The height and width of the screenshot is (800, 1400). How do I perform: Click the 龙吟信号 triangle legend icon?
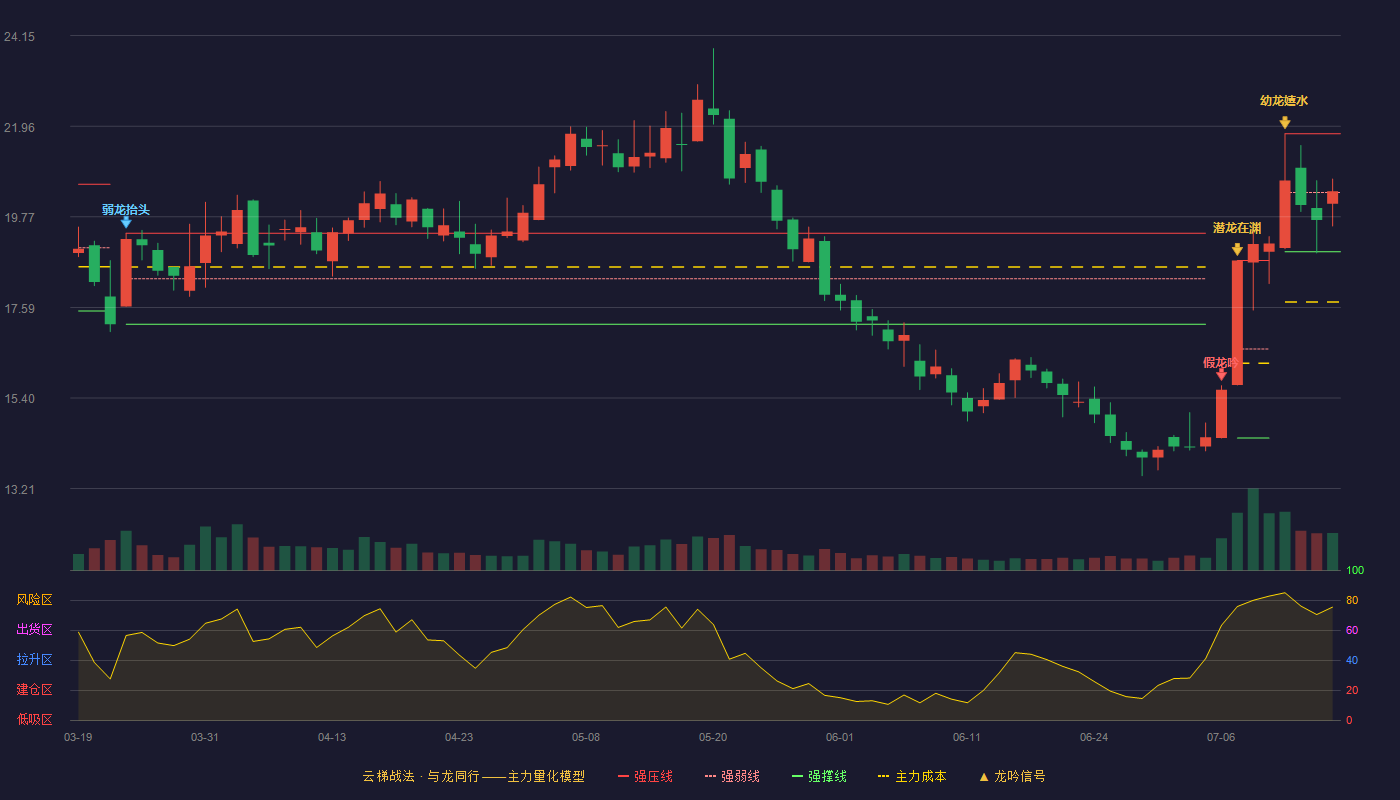click(x=983, y=777)
